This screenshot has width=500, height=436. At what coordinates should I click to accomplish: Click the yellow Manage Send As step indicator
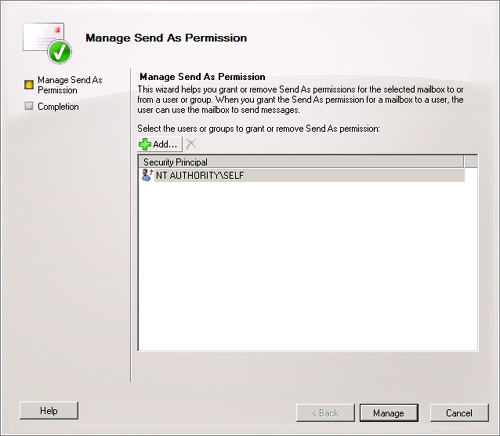click(29, 85)
